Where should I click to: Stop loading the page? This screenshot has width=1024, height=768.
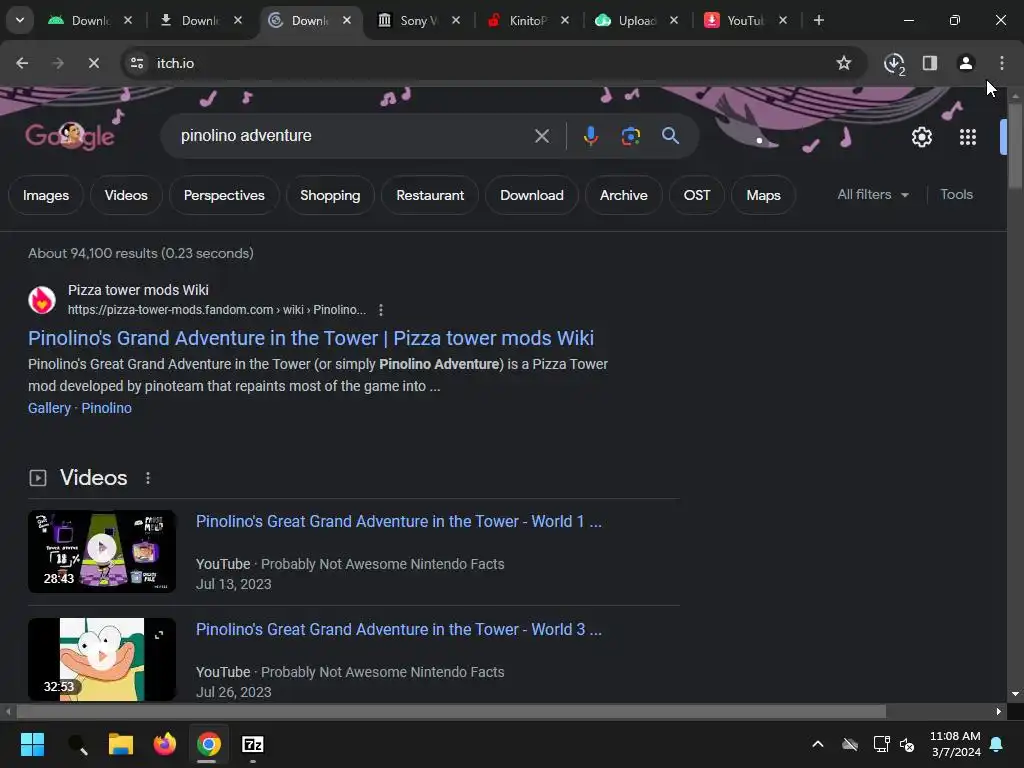tap(93, 63)
